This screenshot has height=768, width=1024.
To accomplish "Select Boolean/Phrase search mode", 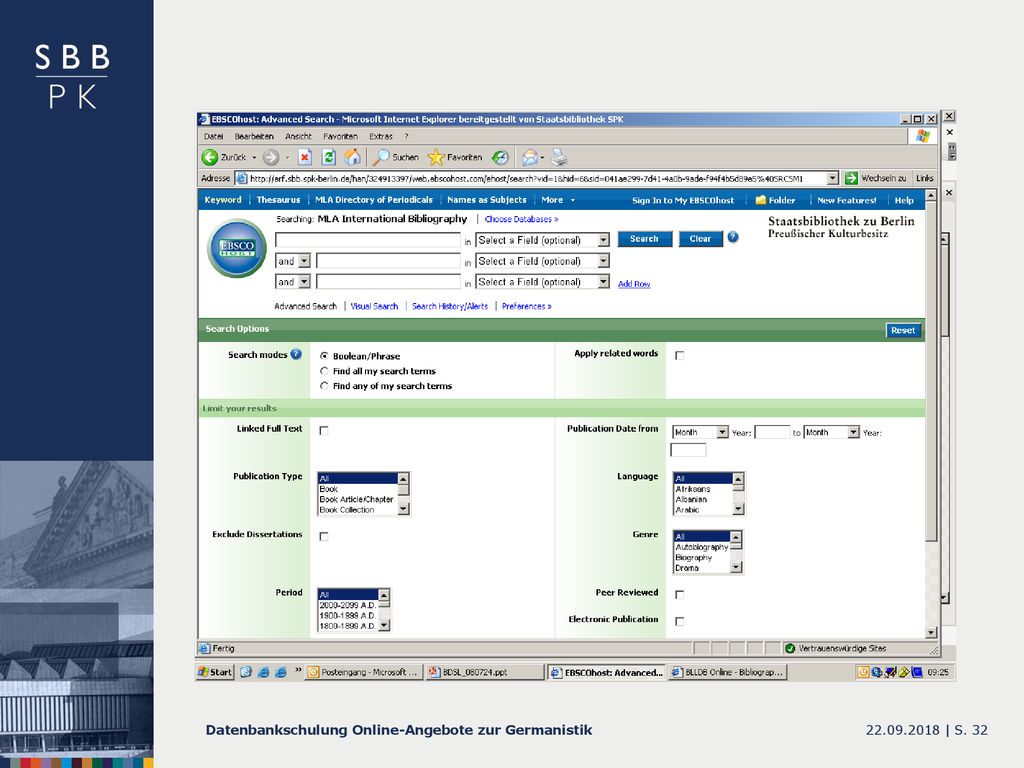I will tap(324, 356).
